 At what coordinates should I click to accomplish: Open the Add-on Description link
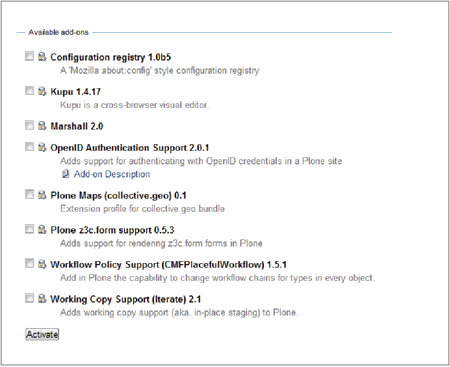(112, 174)
